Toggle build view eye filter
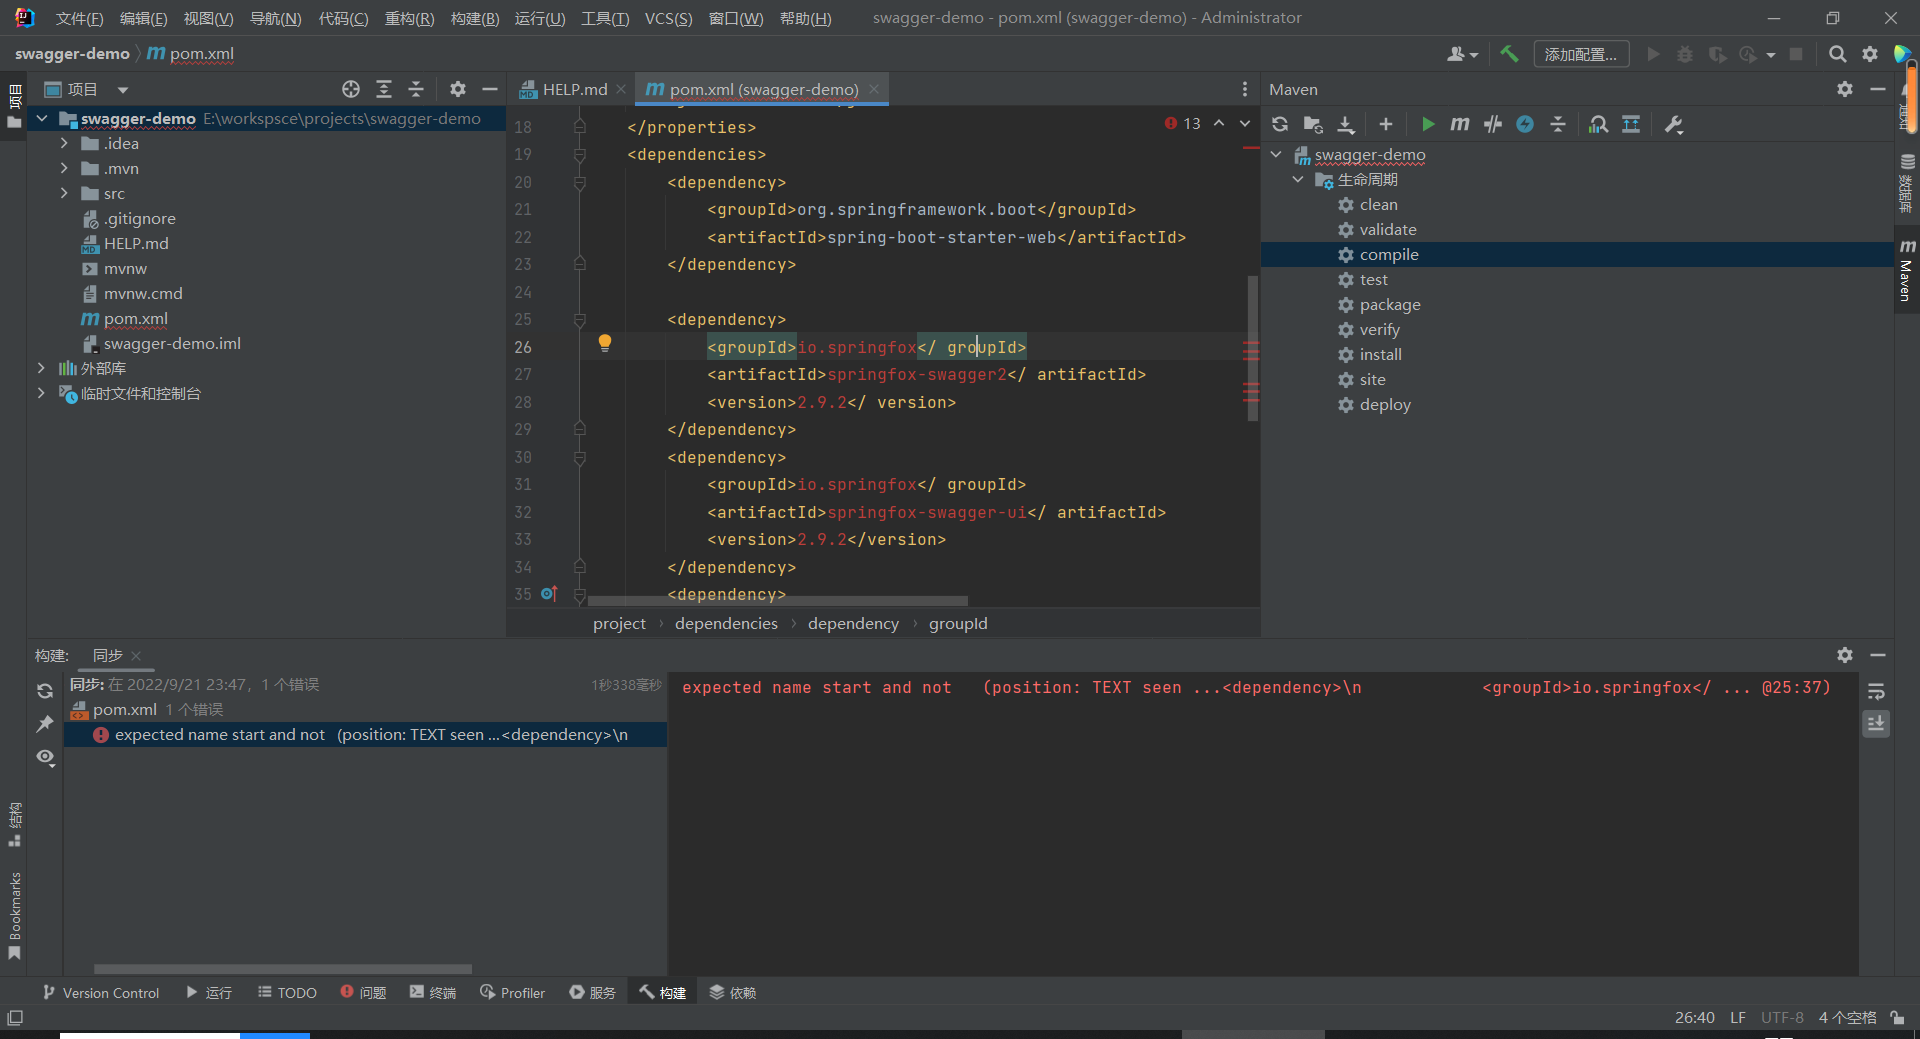 [x=45, y=757]
